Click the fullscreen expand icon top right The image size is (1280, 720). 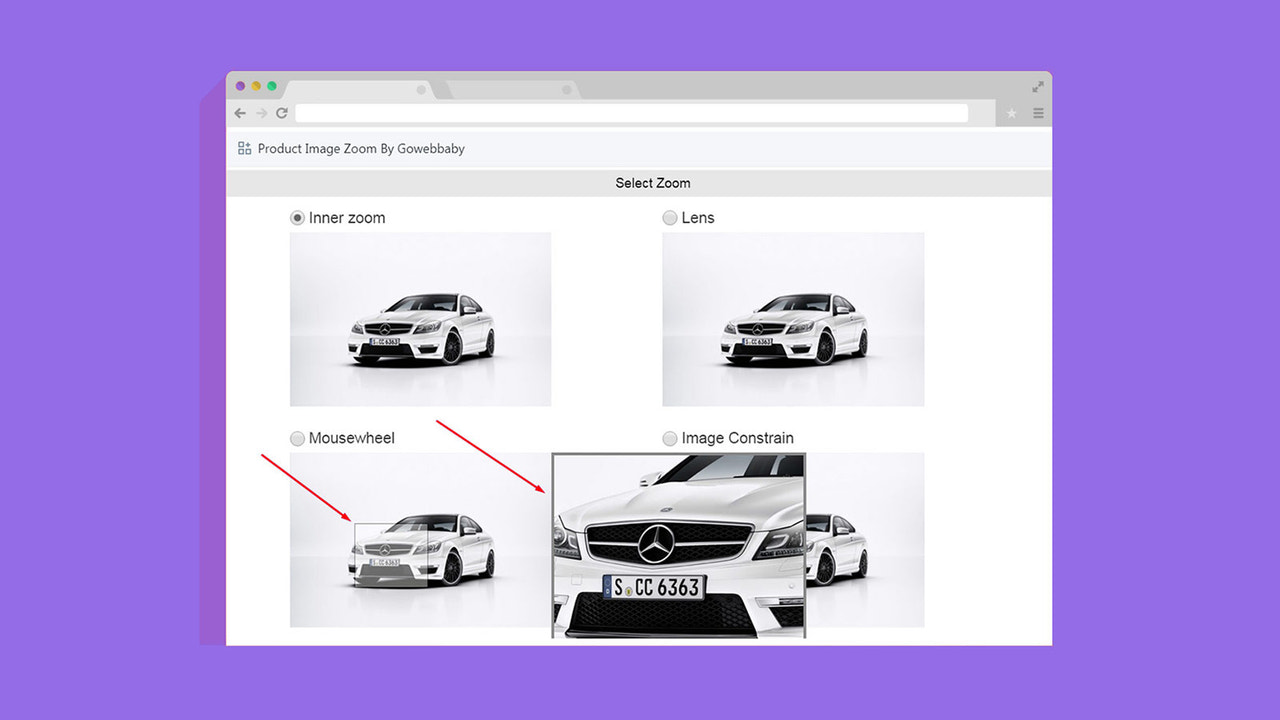pos(1037,86)
